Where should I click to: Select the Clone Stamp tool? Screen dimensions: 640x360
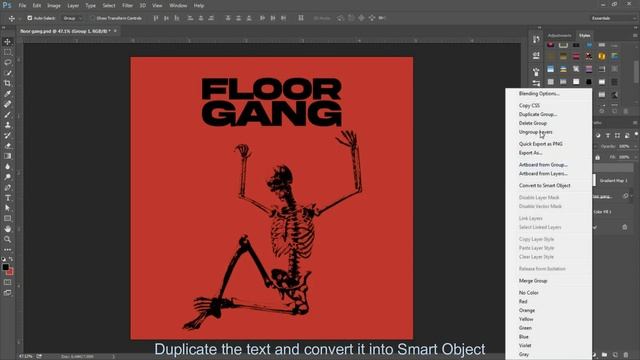7,125
